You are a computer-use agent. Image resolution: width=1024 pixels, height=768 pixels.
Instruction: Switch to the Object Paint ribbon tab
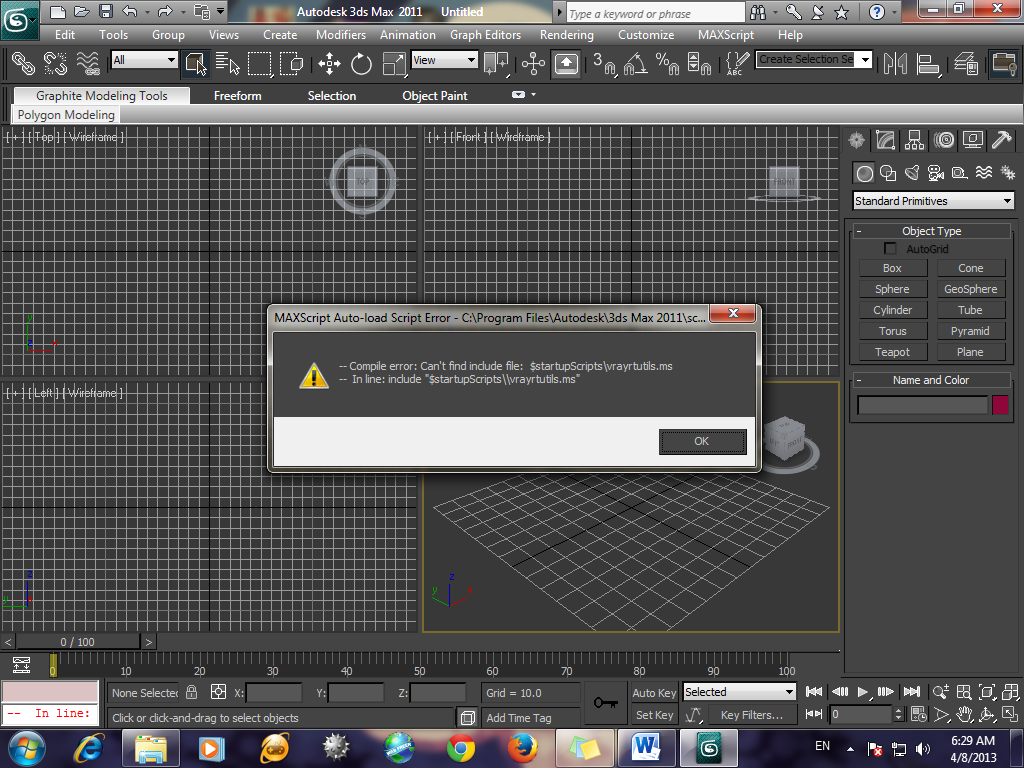pyautogui.click(x=435, y=96)
